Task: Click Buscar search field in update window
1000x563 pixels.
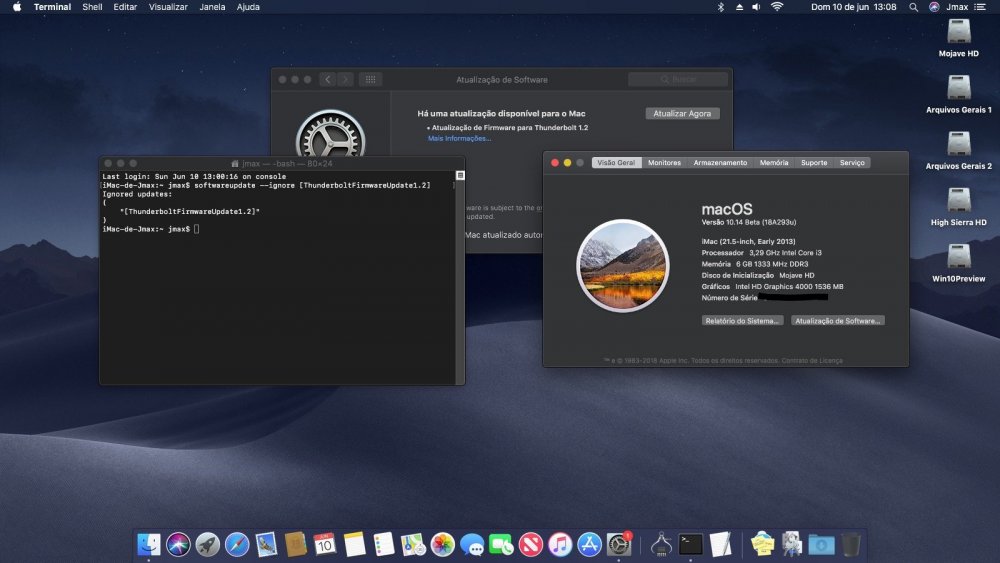Action: coord(678,80)
